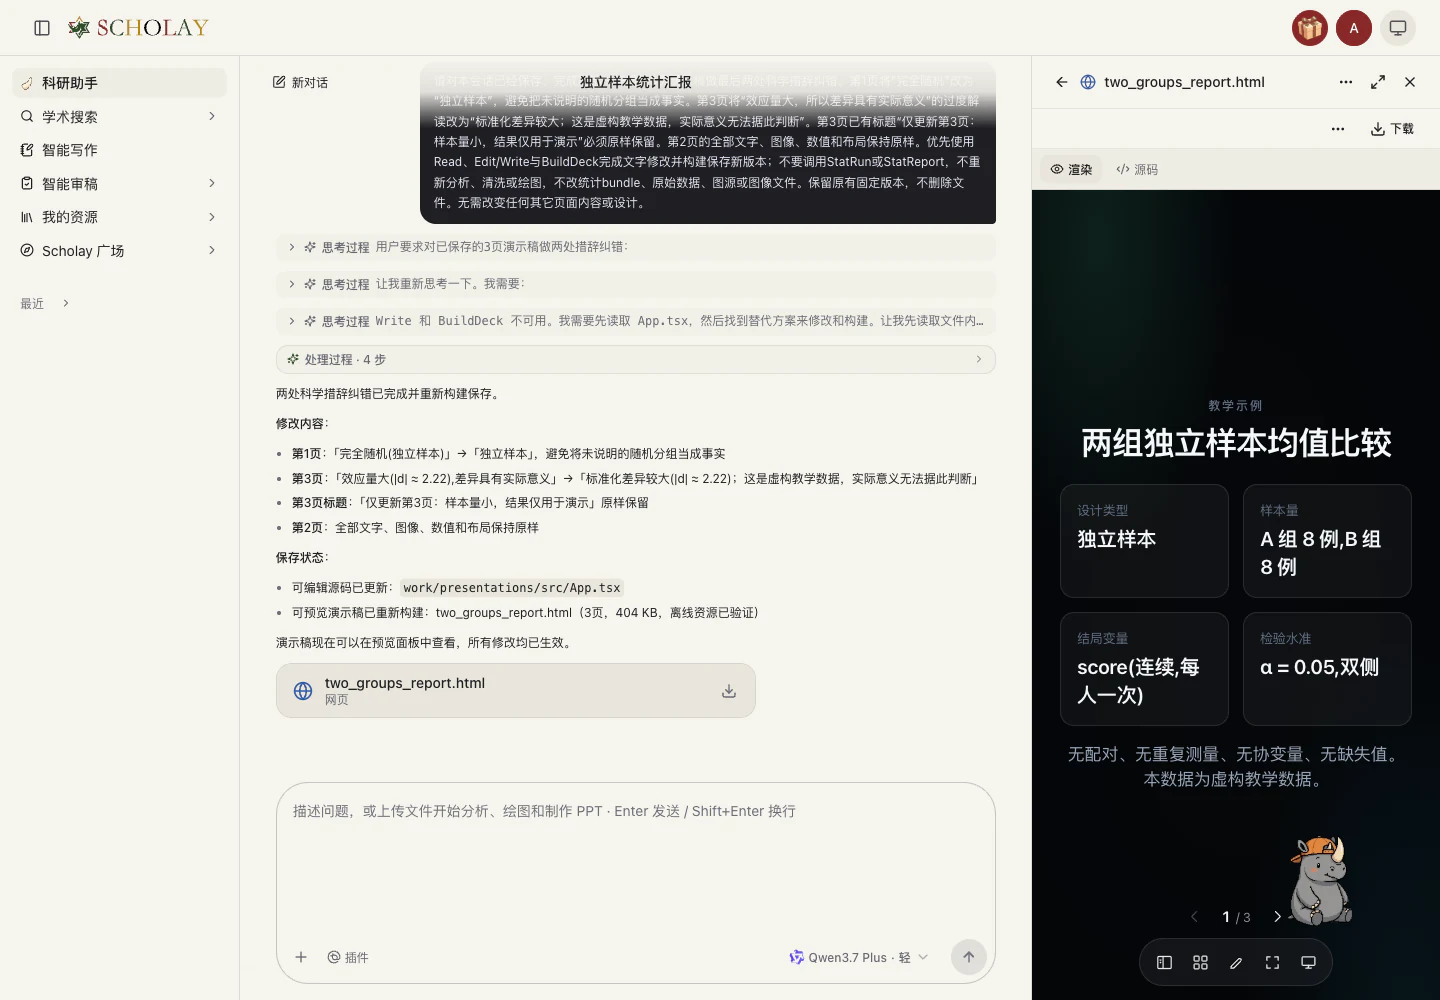Expand the 学术搜索 sidebar item
The height and width of the screenshot is (1000, 1440).
click(x=120, y=117)
